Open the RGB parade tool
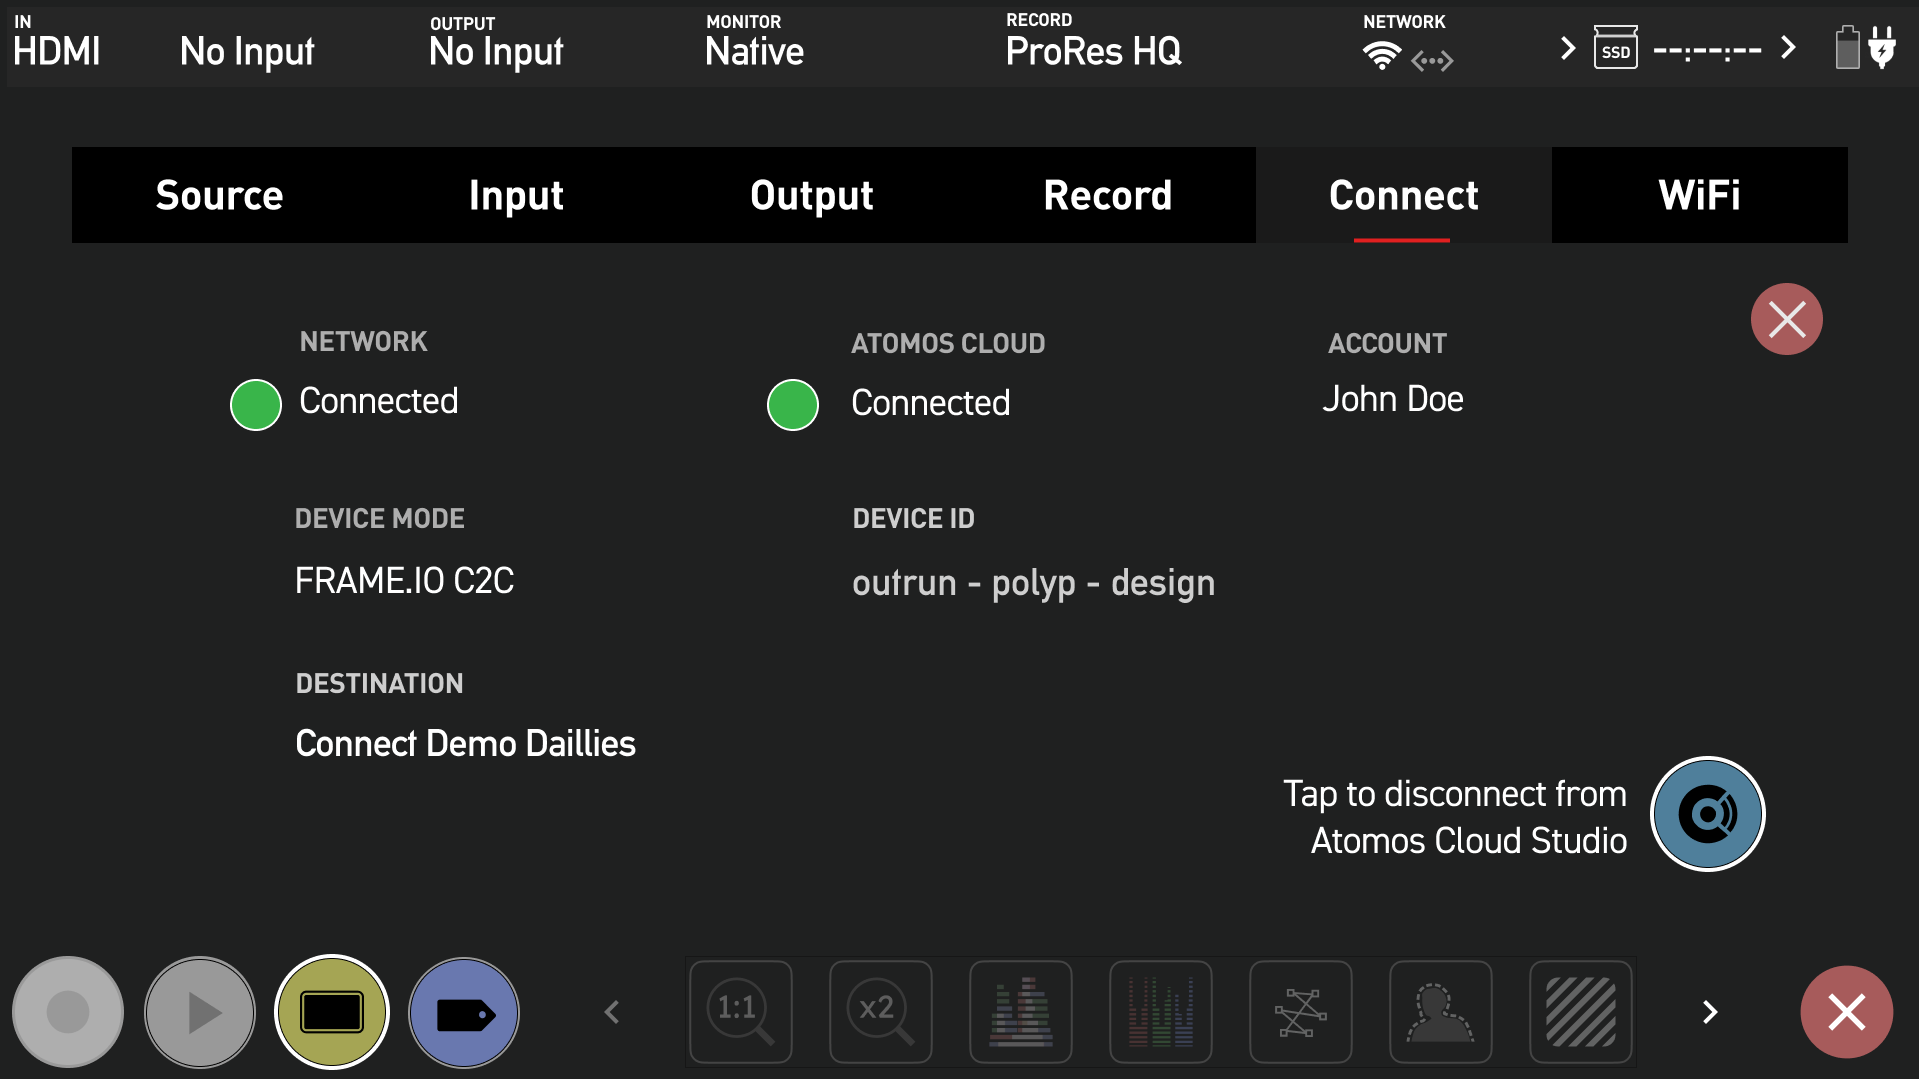1919x1079 pixels. 1161,1012
